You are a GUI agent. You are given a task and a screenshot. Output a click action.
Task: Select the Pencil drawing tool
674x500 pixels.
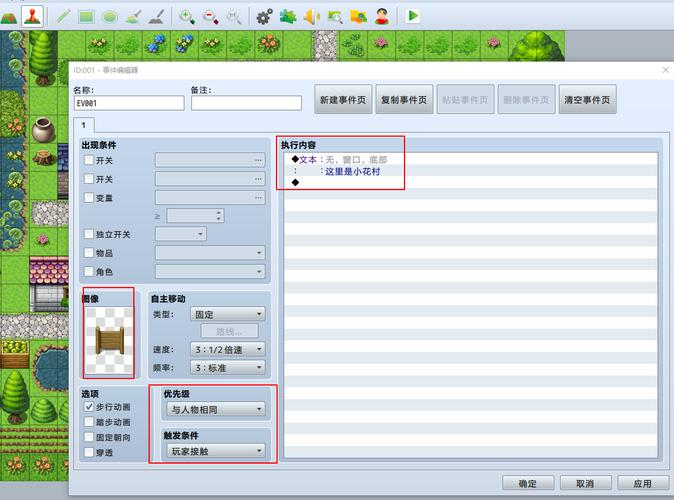pyautogui.click(x=63, y=17)
